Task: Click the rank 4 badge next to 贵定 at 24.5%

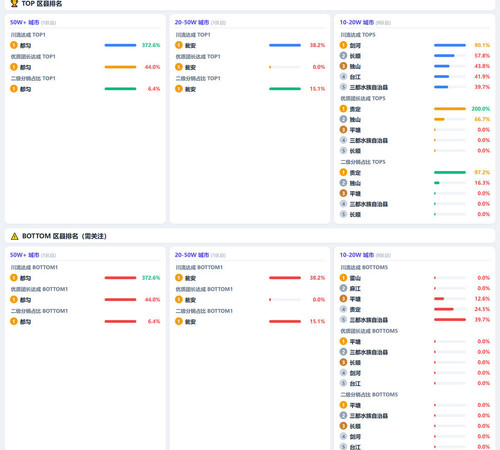Action: click(x=343, y=309)
